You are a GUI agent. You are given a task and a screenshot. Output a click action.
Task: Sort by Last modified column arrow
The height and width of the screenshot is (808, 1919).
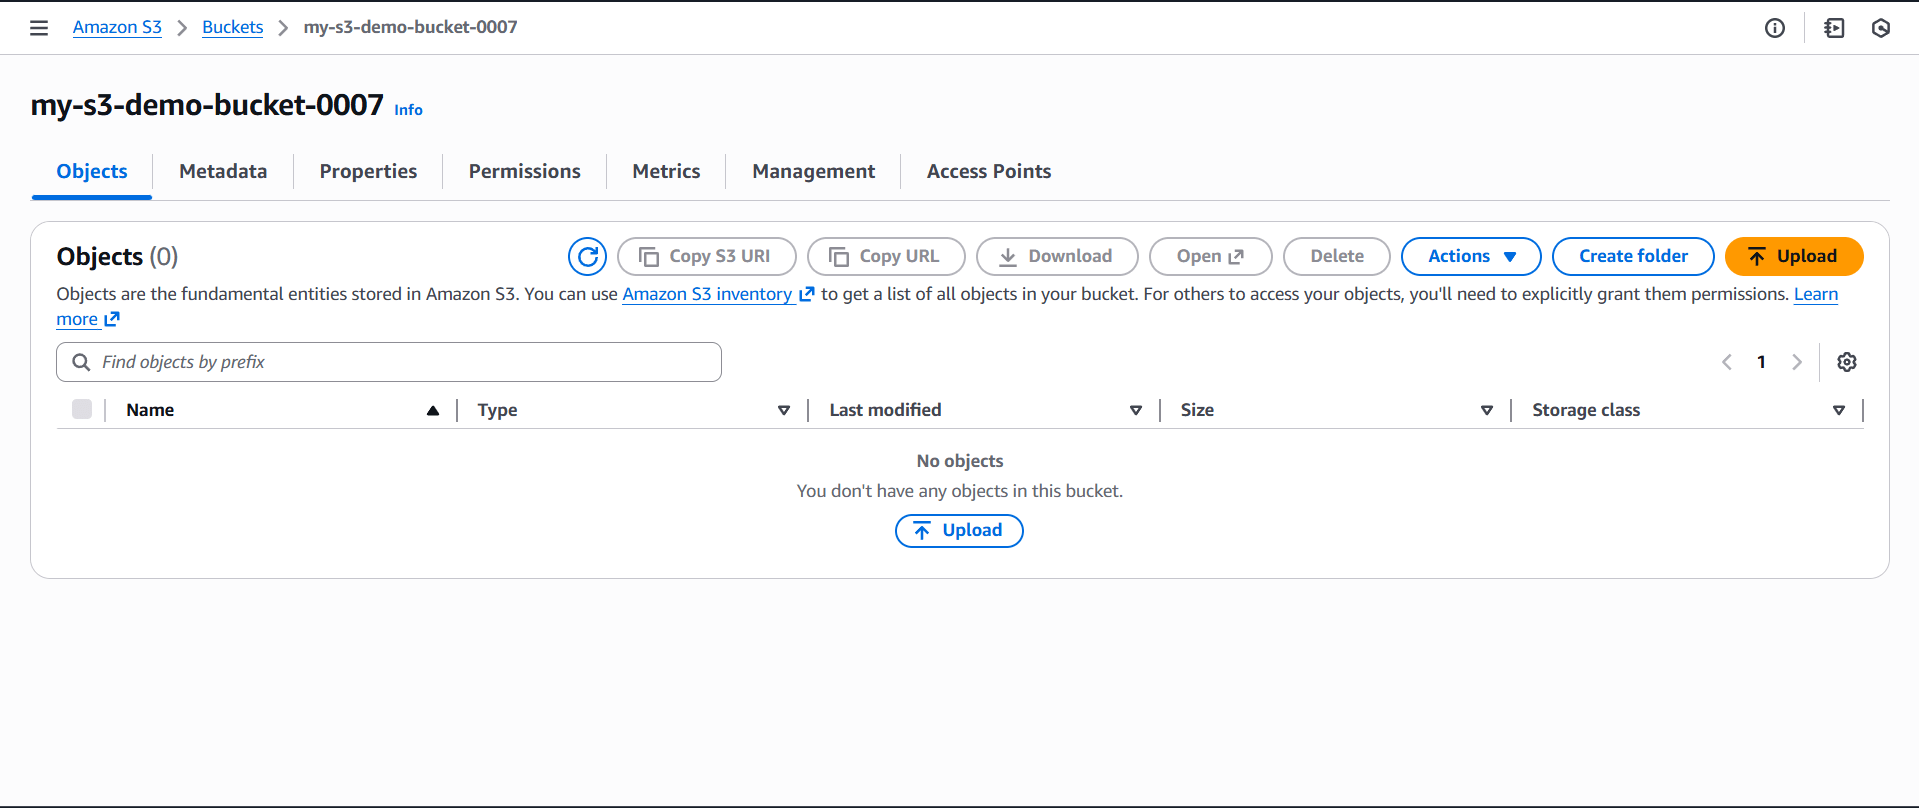pyautogui.click(x=1136, y=410)
